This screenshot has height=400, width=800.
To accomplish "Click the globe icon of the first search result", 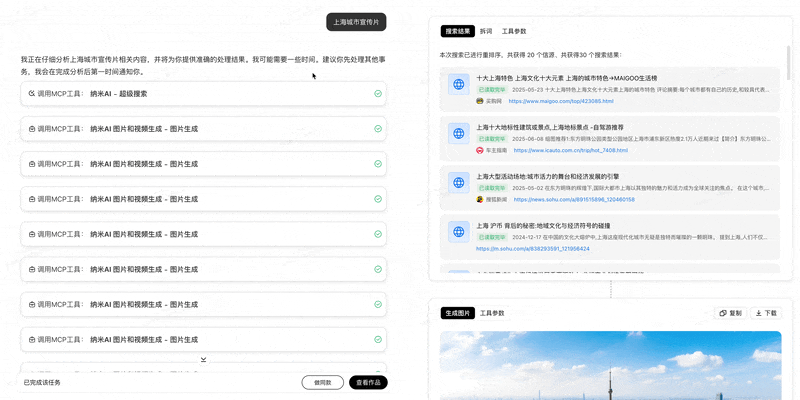I will tap(459, 85).
